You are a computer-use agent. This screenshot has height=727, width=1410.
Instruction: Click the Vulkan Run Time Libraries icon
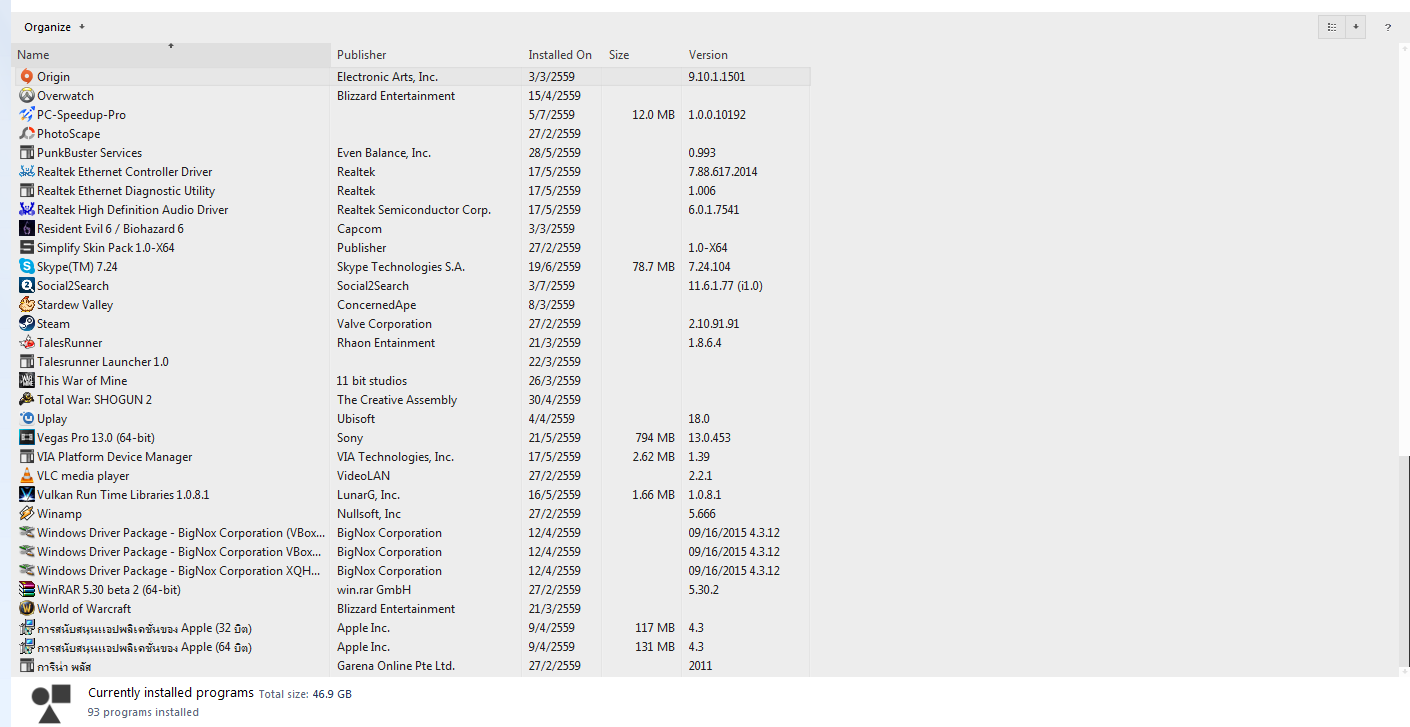coord(27,495)
